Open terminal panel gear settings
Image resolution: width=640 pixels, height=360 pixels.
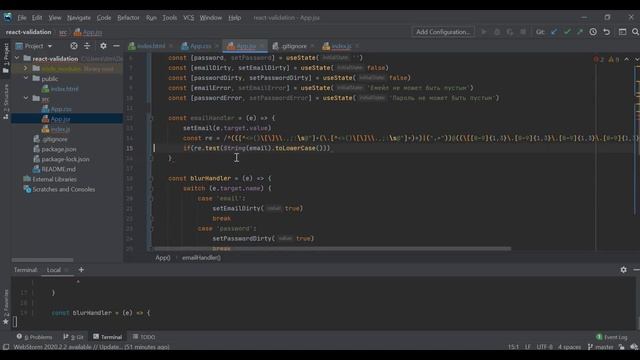[x=623, y=270]
